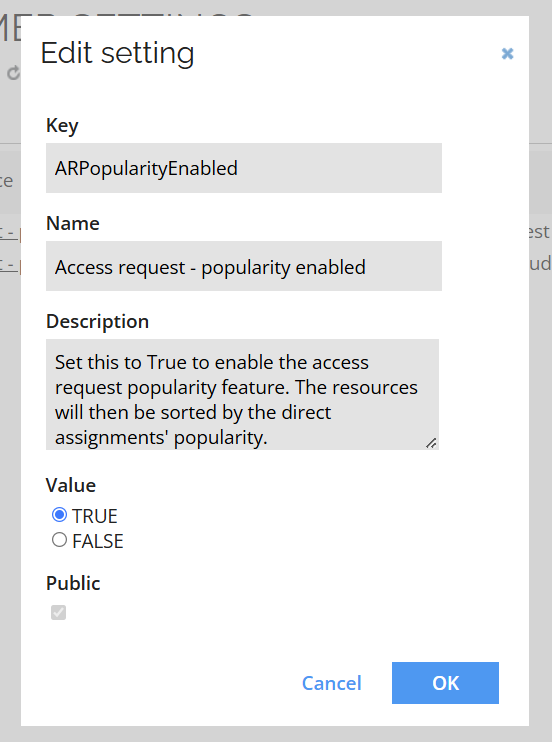Screen dimensions: 552x742
Task: Click inside the Description text area
Action: [x=242, y=394]
